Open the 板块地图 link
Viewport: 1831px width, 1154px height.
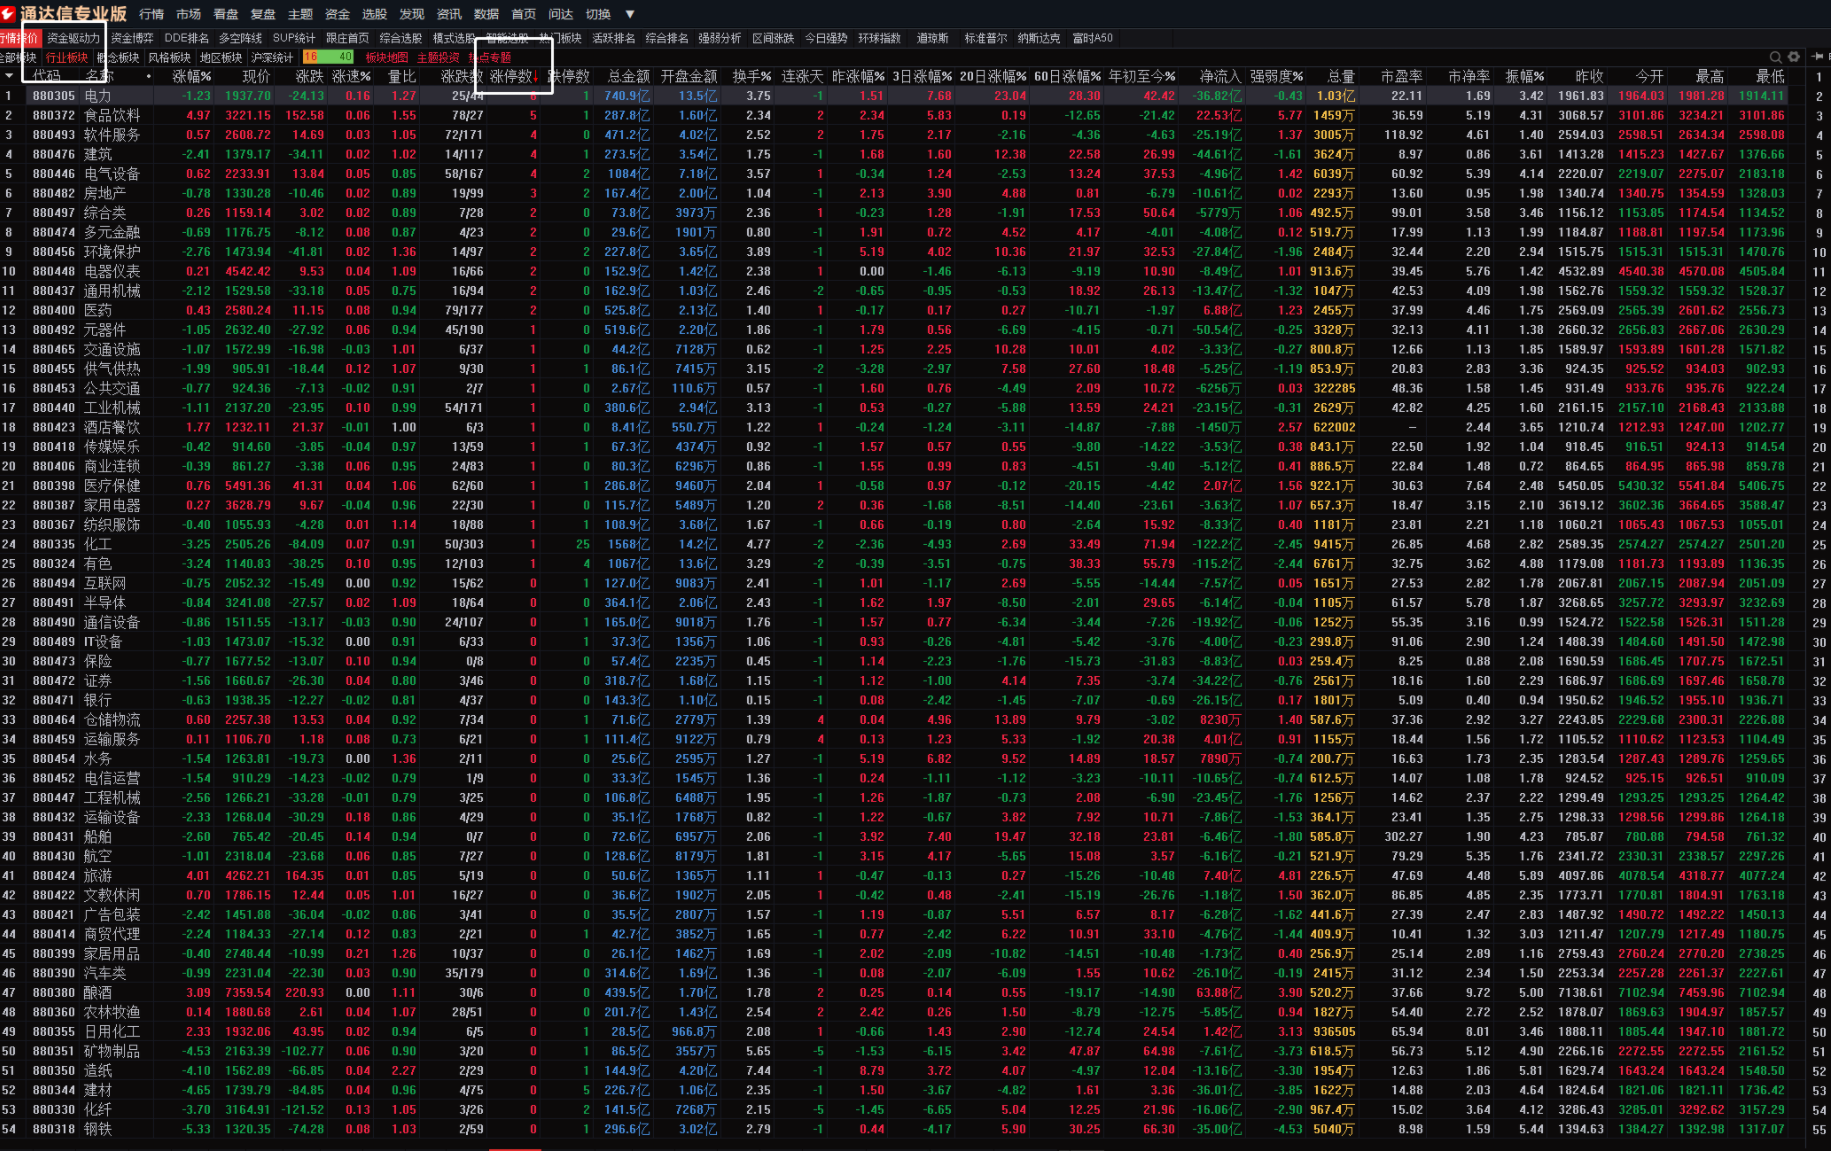coord(386,57)
